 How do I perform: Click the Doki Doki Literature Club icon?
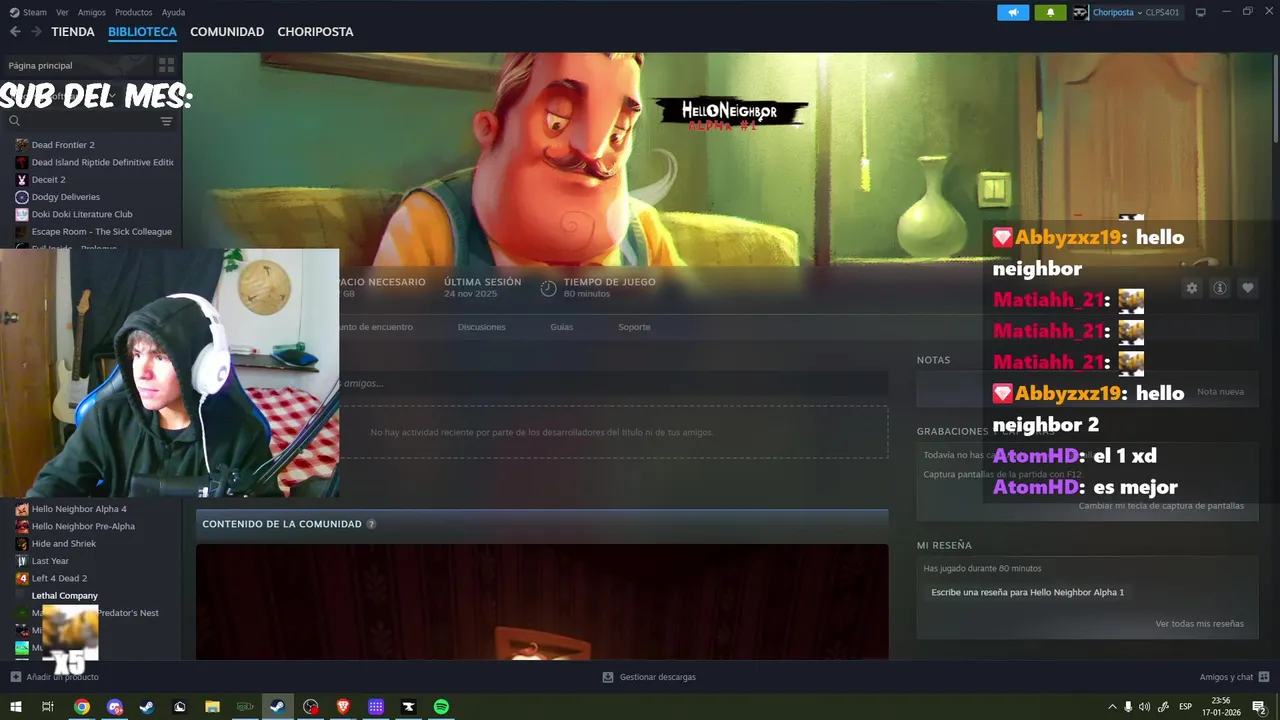pos(22,214)
